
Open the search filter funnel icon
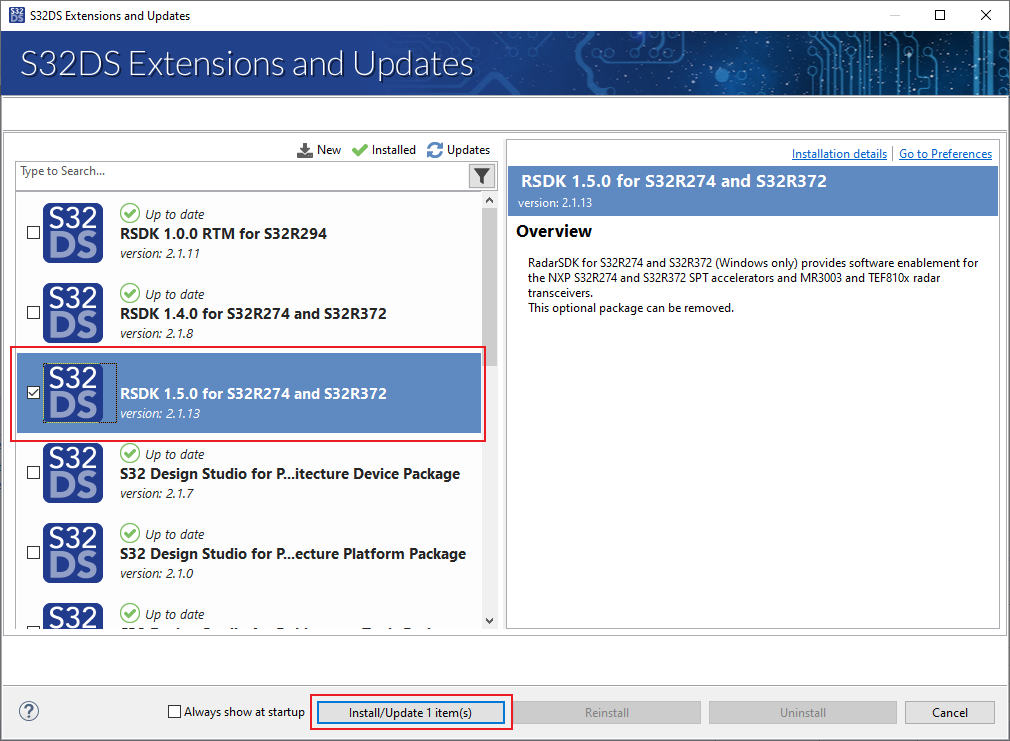coord(481,176)
